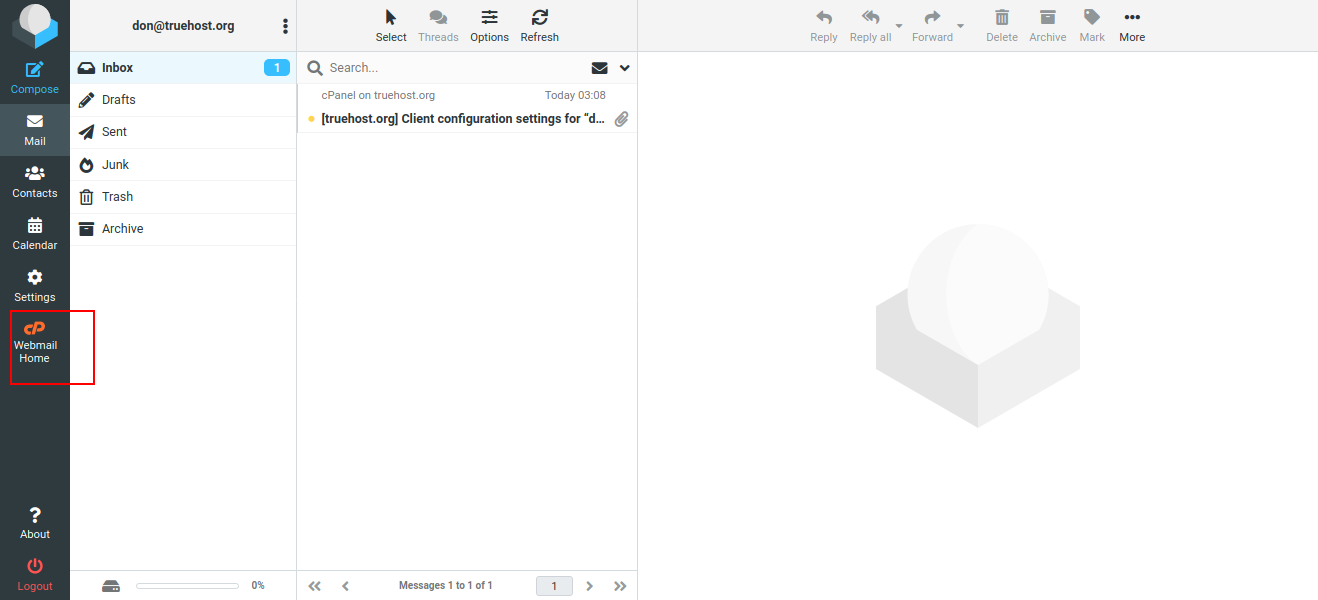Click inside the Search field
Image resolution: width=1318 pixels, height=600 pixels.
(455, 68)
